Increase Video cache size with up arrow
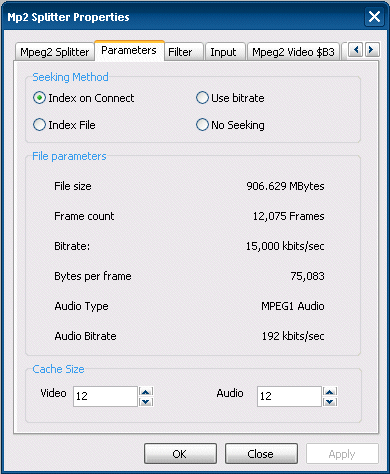Screen dimensions: 390x474 coord(146,391)
